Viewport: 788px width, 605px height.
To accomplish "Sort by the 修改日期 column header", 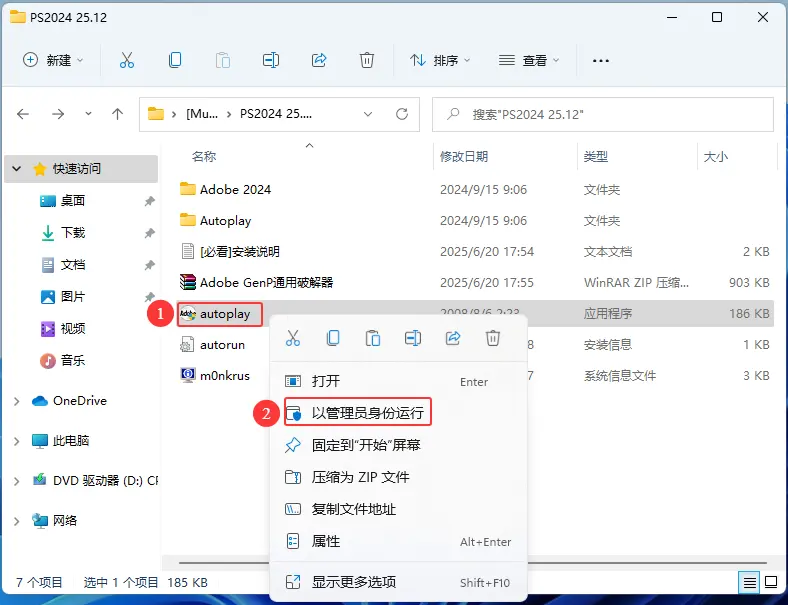I will pyautogui.click(x=464, y=157).
